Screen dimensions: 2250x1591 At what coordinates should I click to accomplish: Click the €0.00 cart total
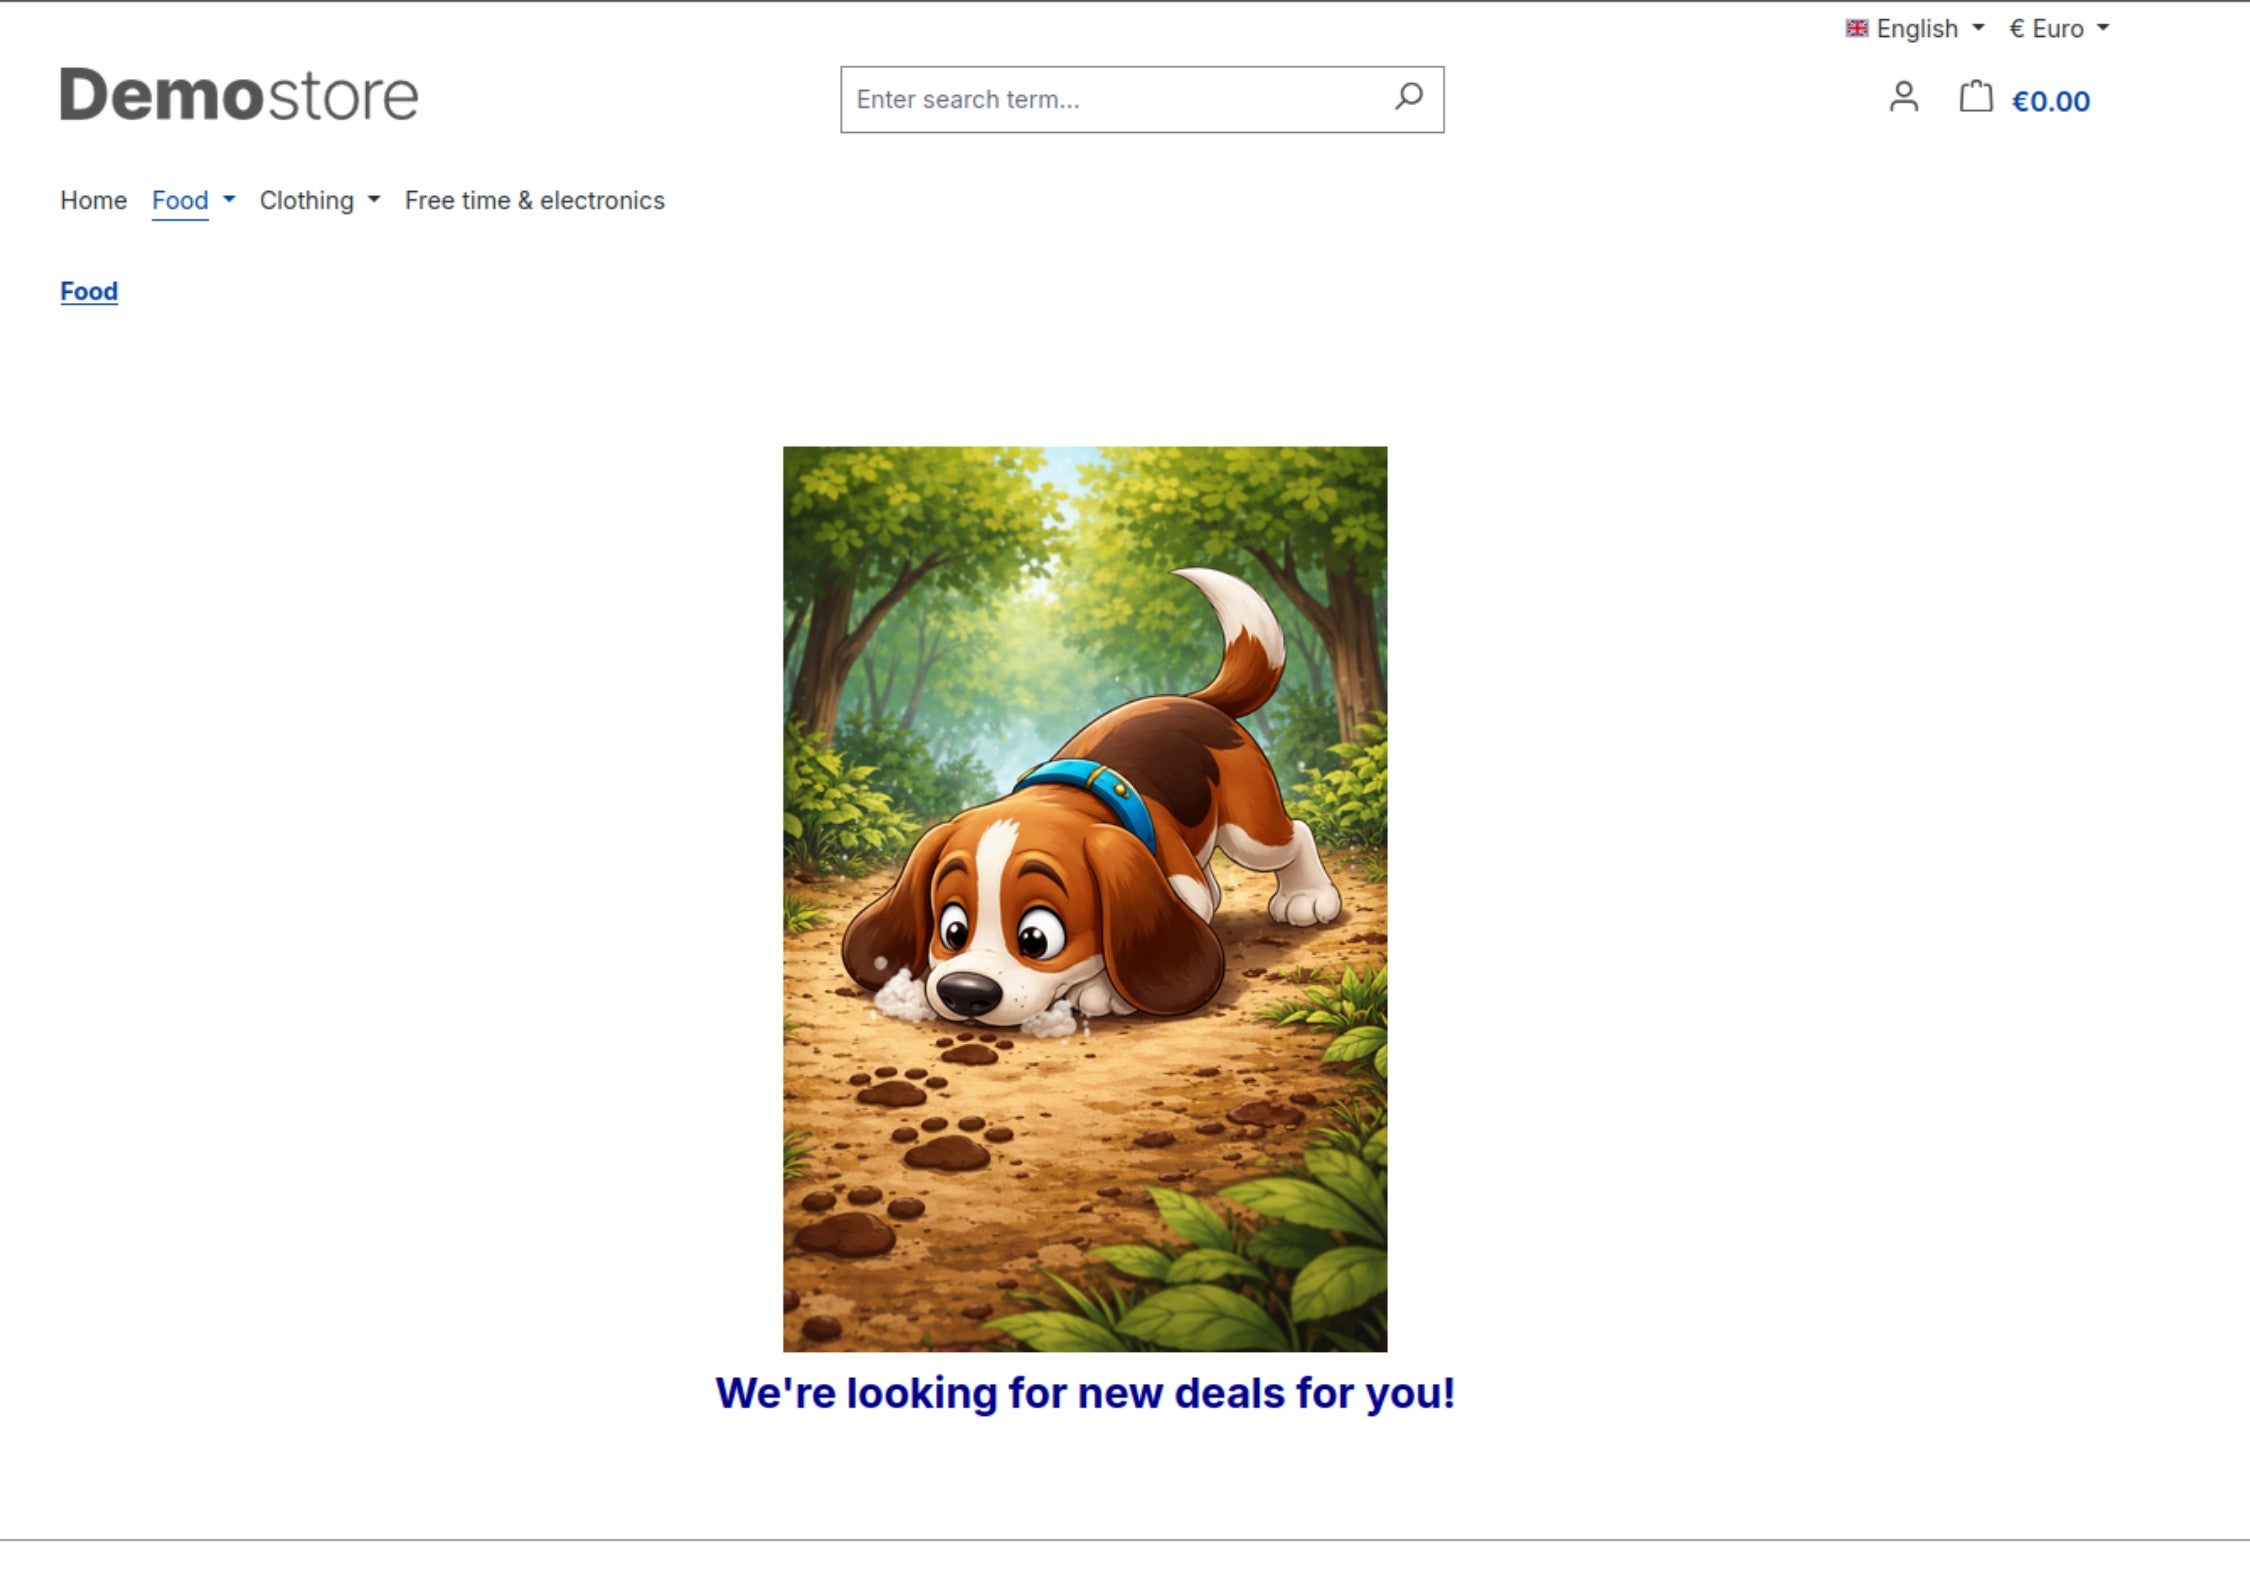[2050, 101]
